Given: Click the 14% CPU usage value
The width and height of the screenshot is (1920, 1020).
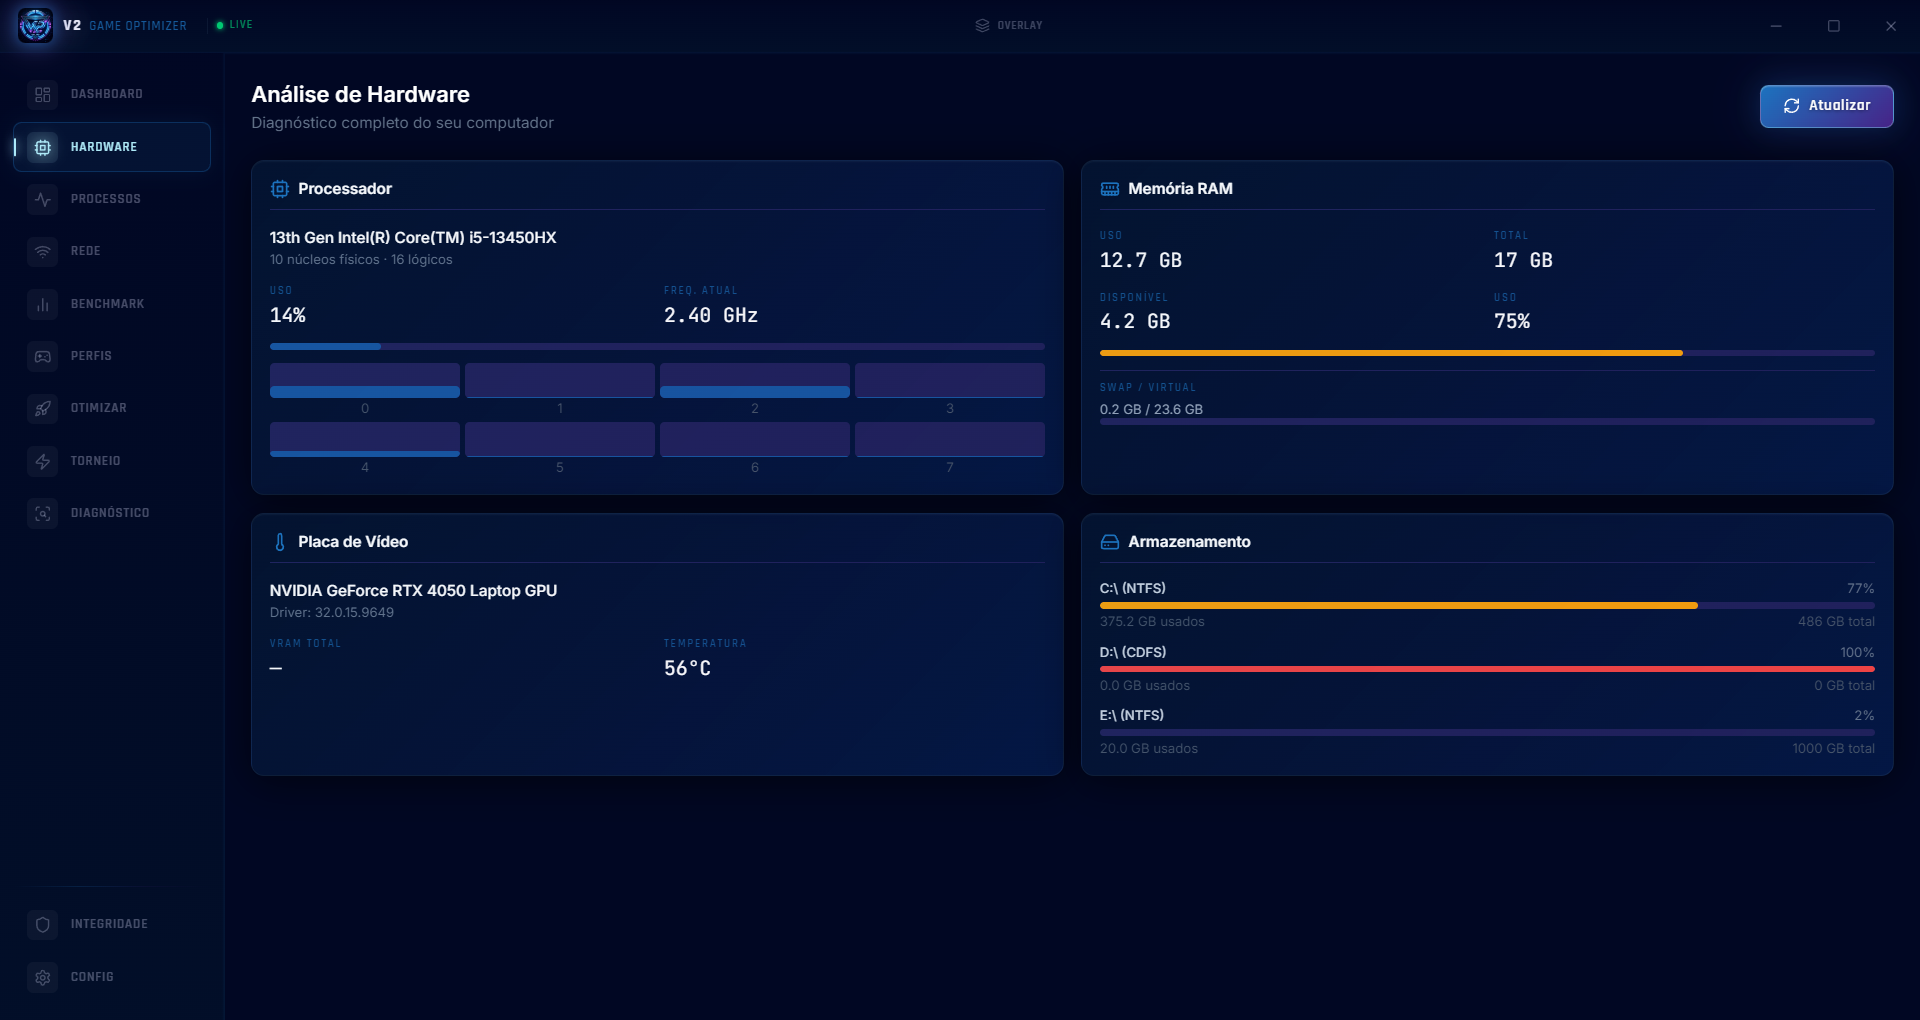Looking at the screenshot, I should pos(288,316).
